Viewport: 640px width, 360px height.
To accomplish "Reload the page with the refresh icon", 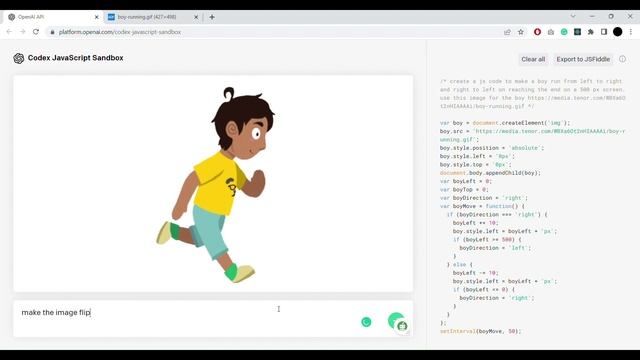I will click(36, 32).
